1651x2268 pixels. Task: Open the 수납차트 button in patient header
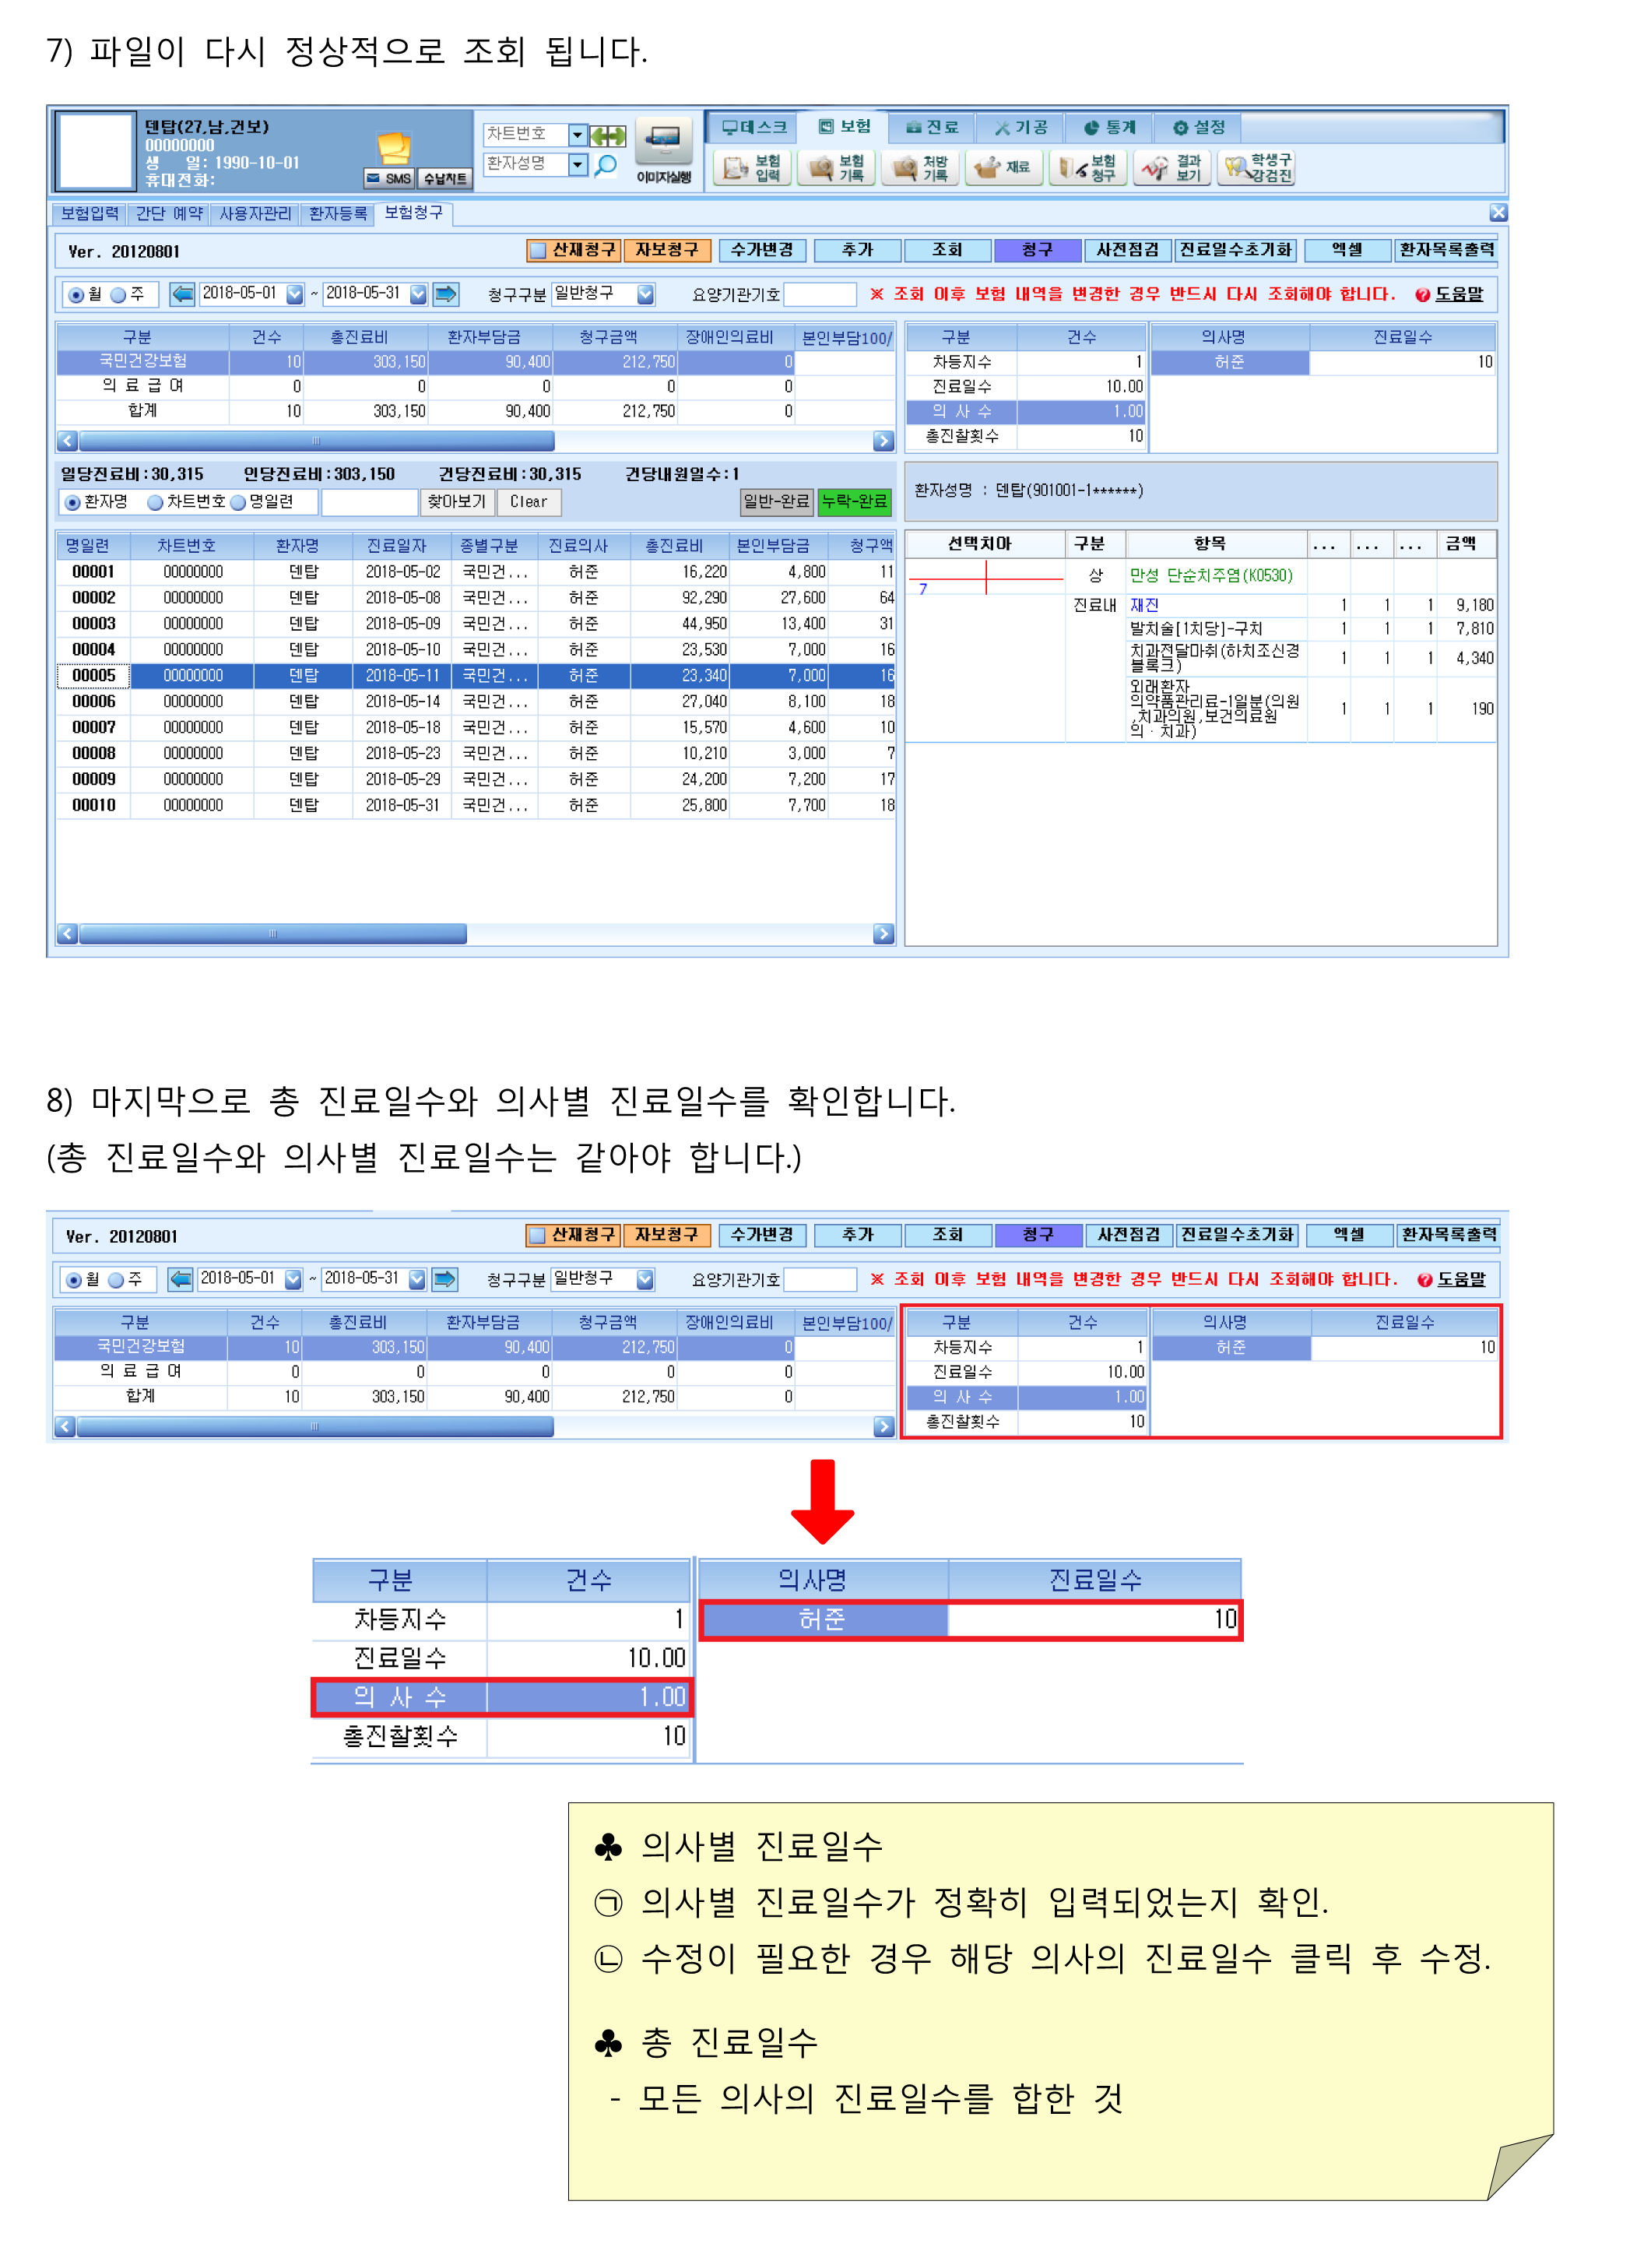coord(444,178)
